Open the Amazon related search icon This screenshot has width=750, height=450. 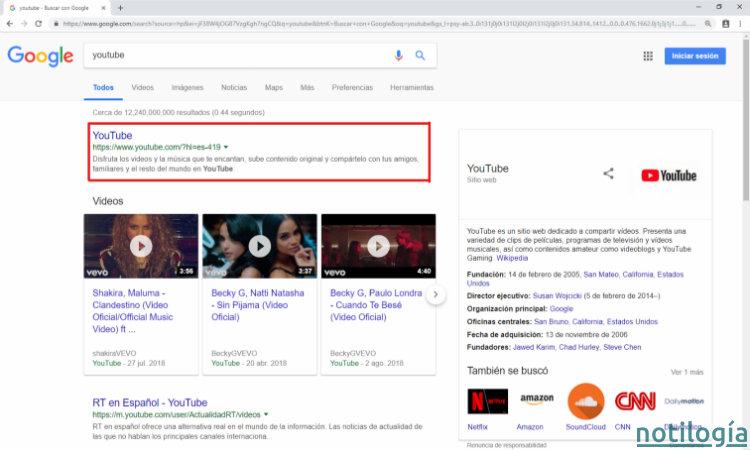[537, 399]
